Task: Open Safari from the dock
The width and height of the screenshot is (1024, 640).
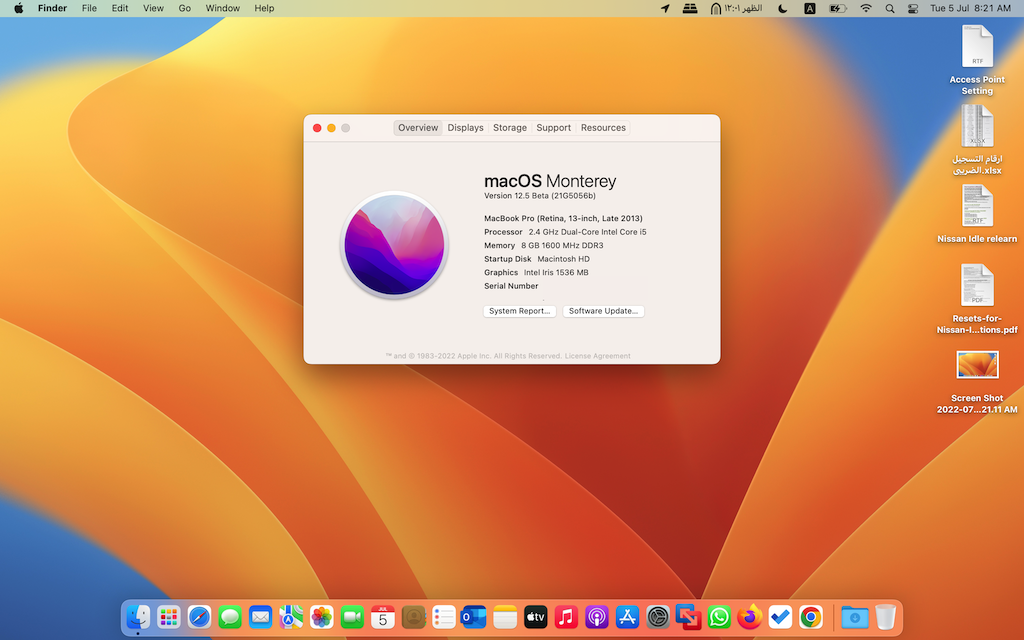Action: (x=199, y=617)
